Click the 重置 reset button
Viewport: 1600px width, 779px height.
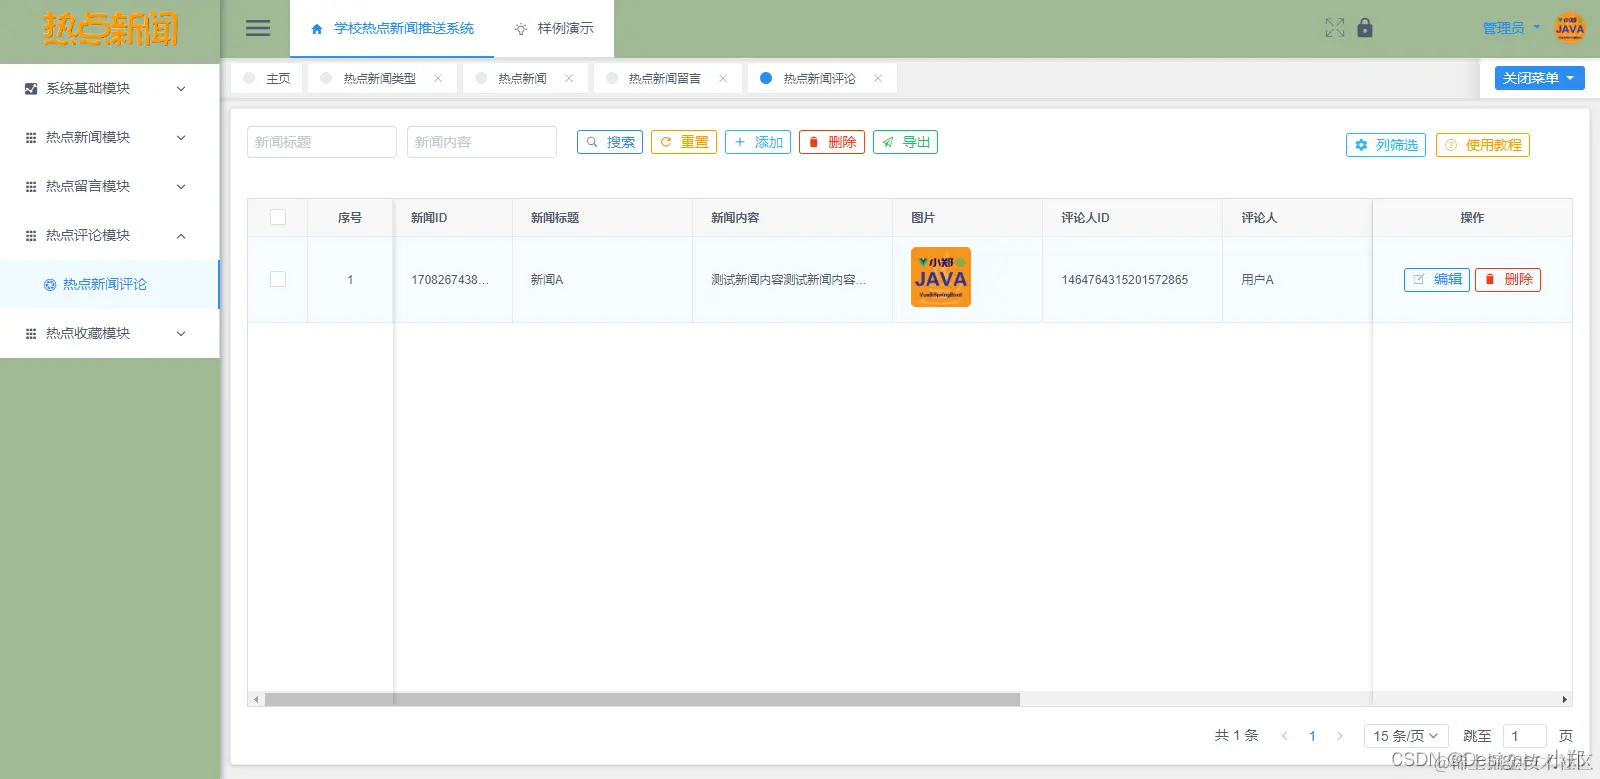pos(684,142)
